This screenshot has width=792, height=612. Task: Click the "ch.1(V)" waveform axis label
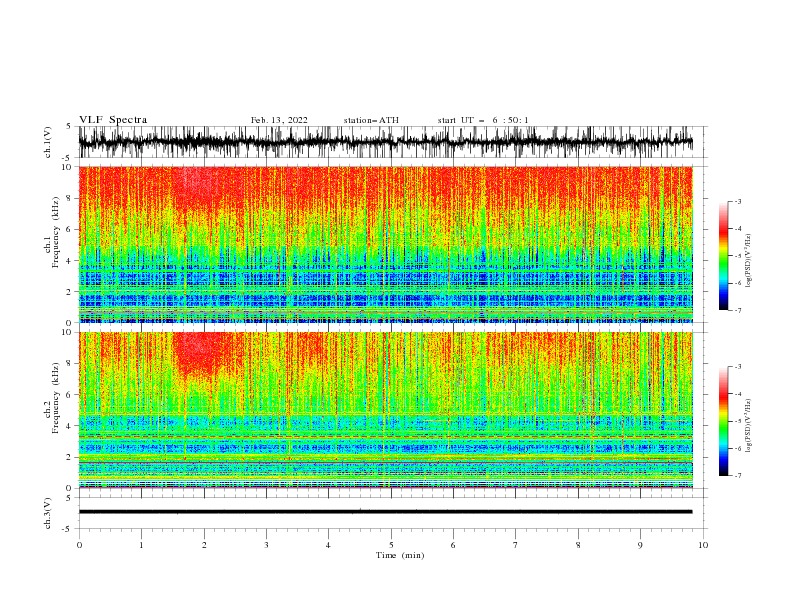tap(48, 142)
